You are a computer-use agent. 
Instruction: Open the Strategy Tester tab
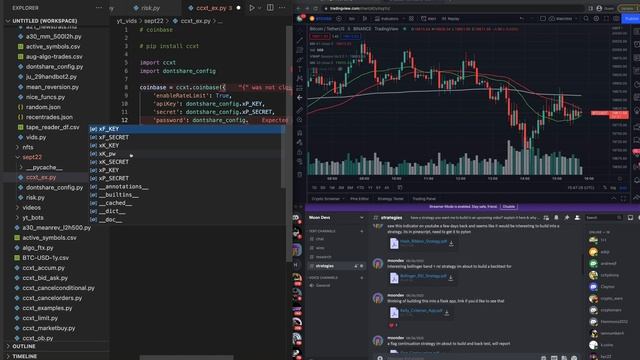click(x=390, y=199)
